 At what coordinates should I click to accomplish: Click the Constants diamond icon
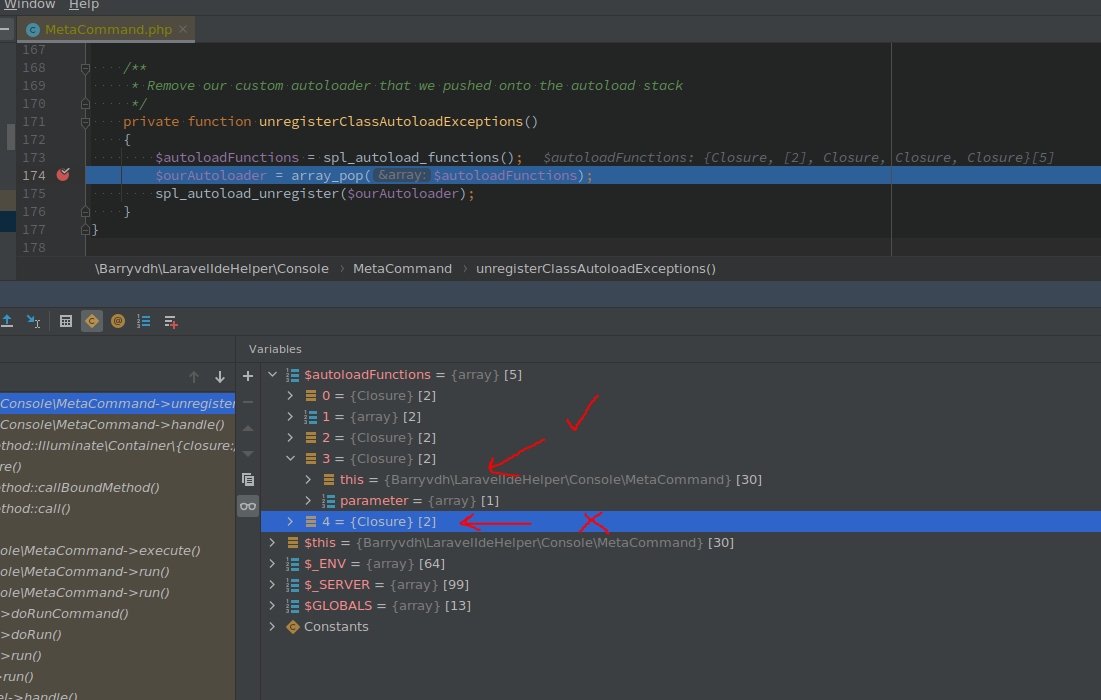click(293, 627)
